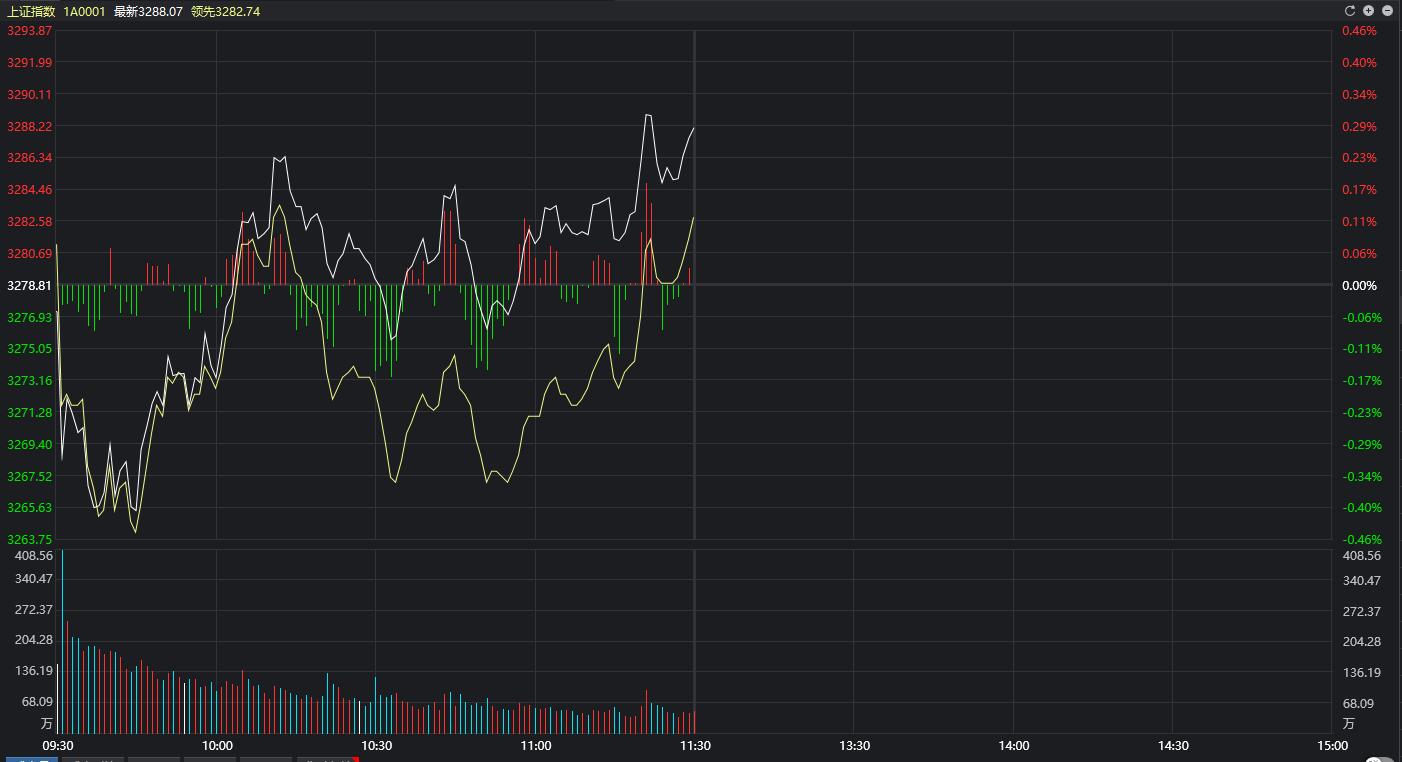Click the 0.00% baseline percent label

tap(1360, 286)
